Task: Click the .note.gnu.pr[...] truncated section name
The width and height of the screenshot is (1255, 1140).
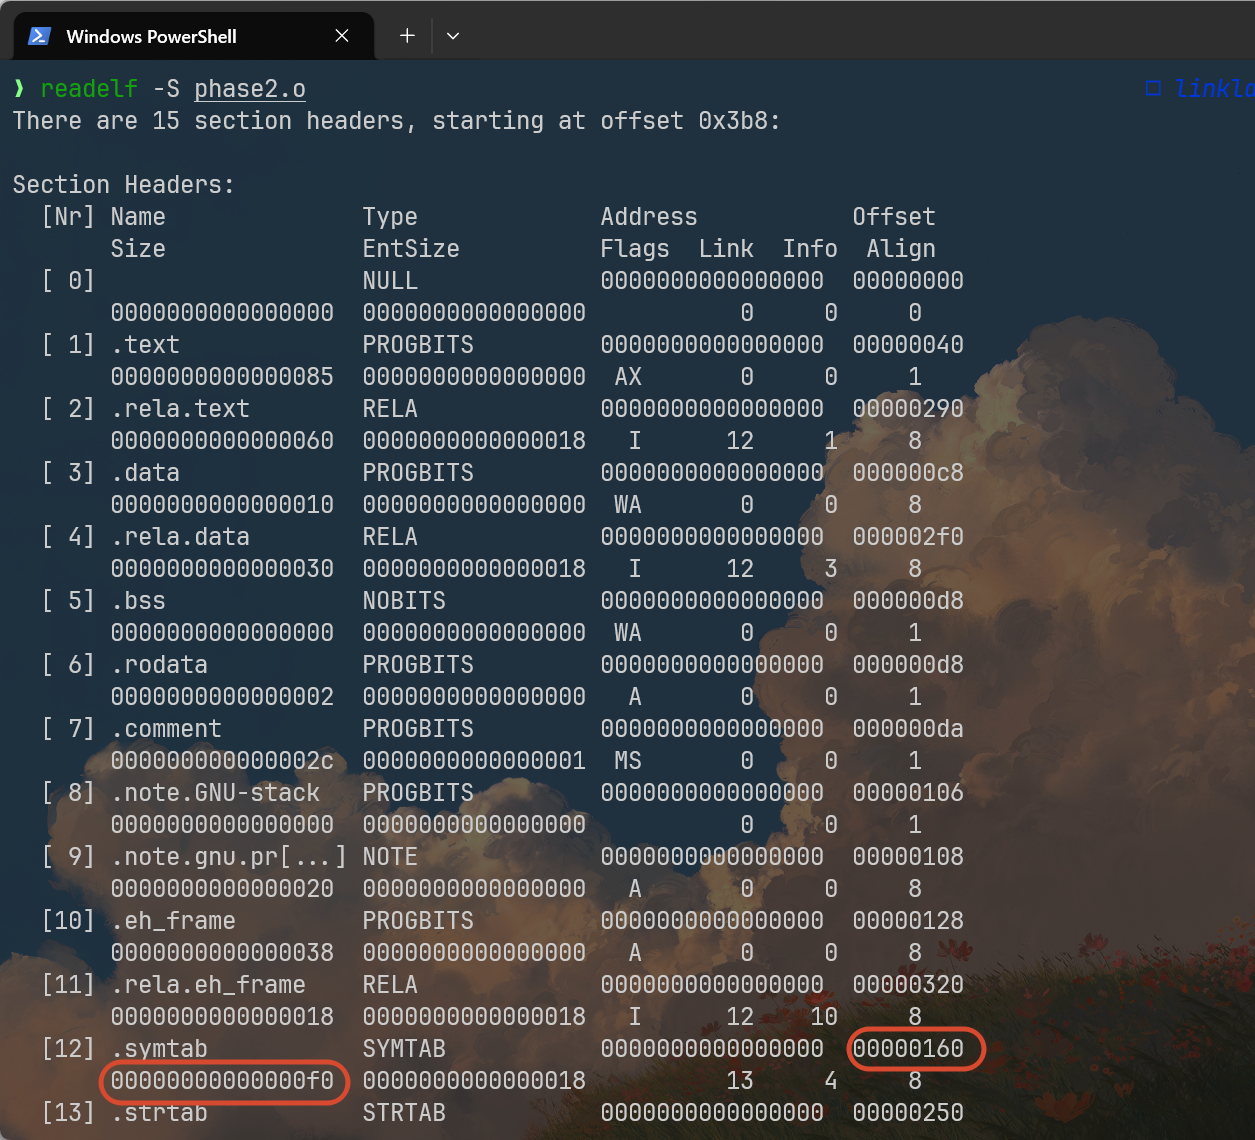Action: coord(229,857)
